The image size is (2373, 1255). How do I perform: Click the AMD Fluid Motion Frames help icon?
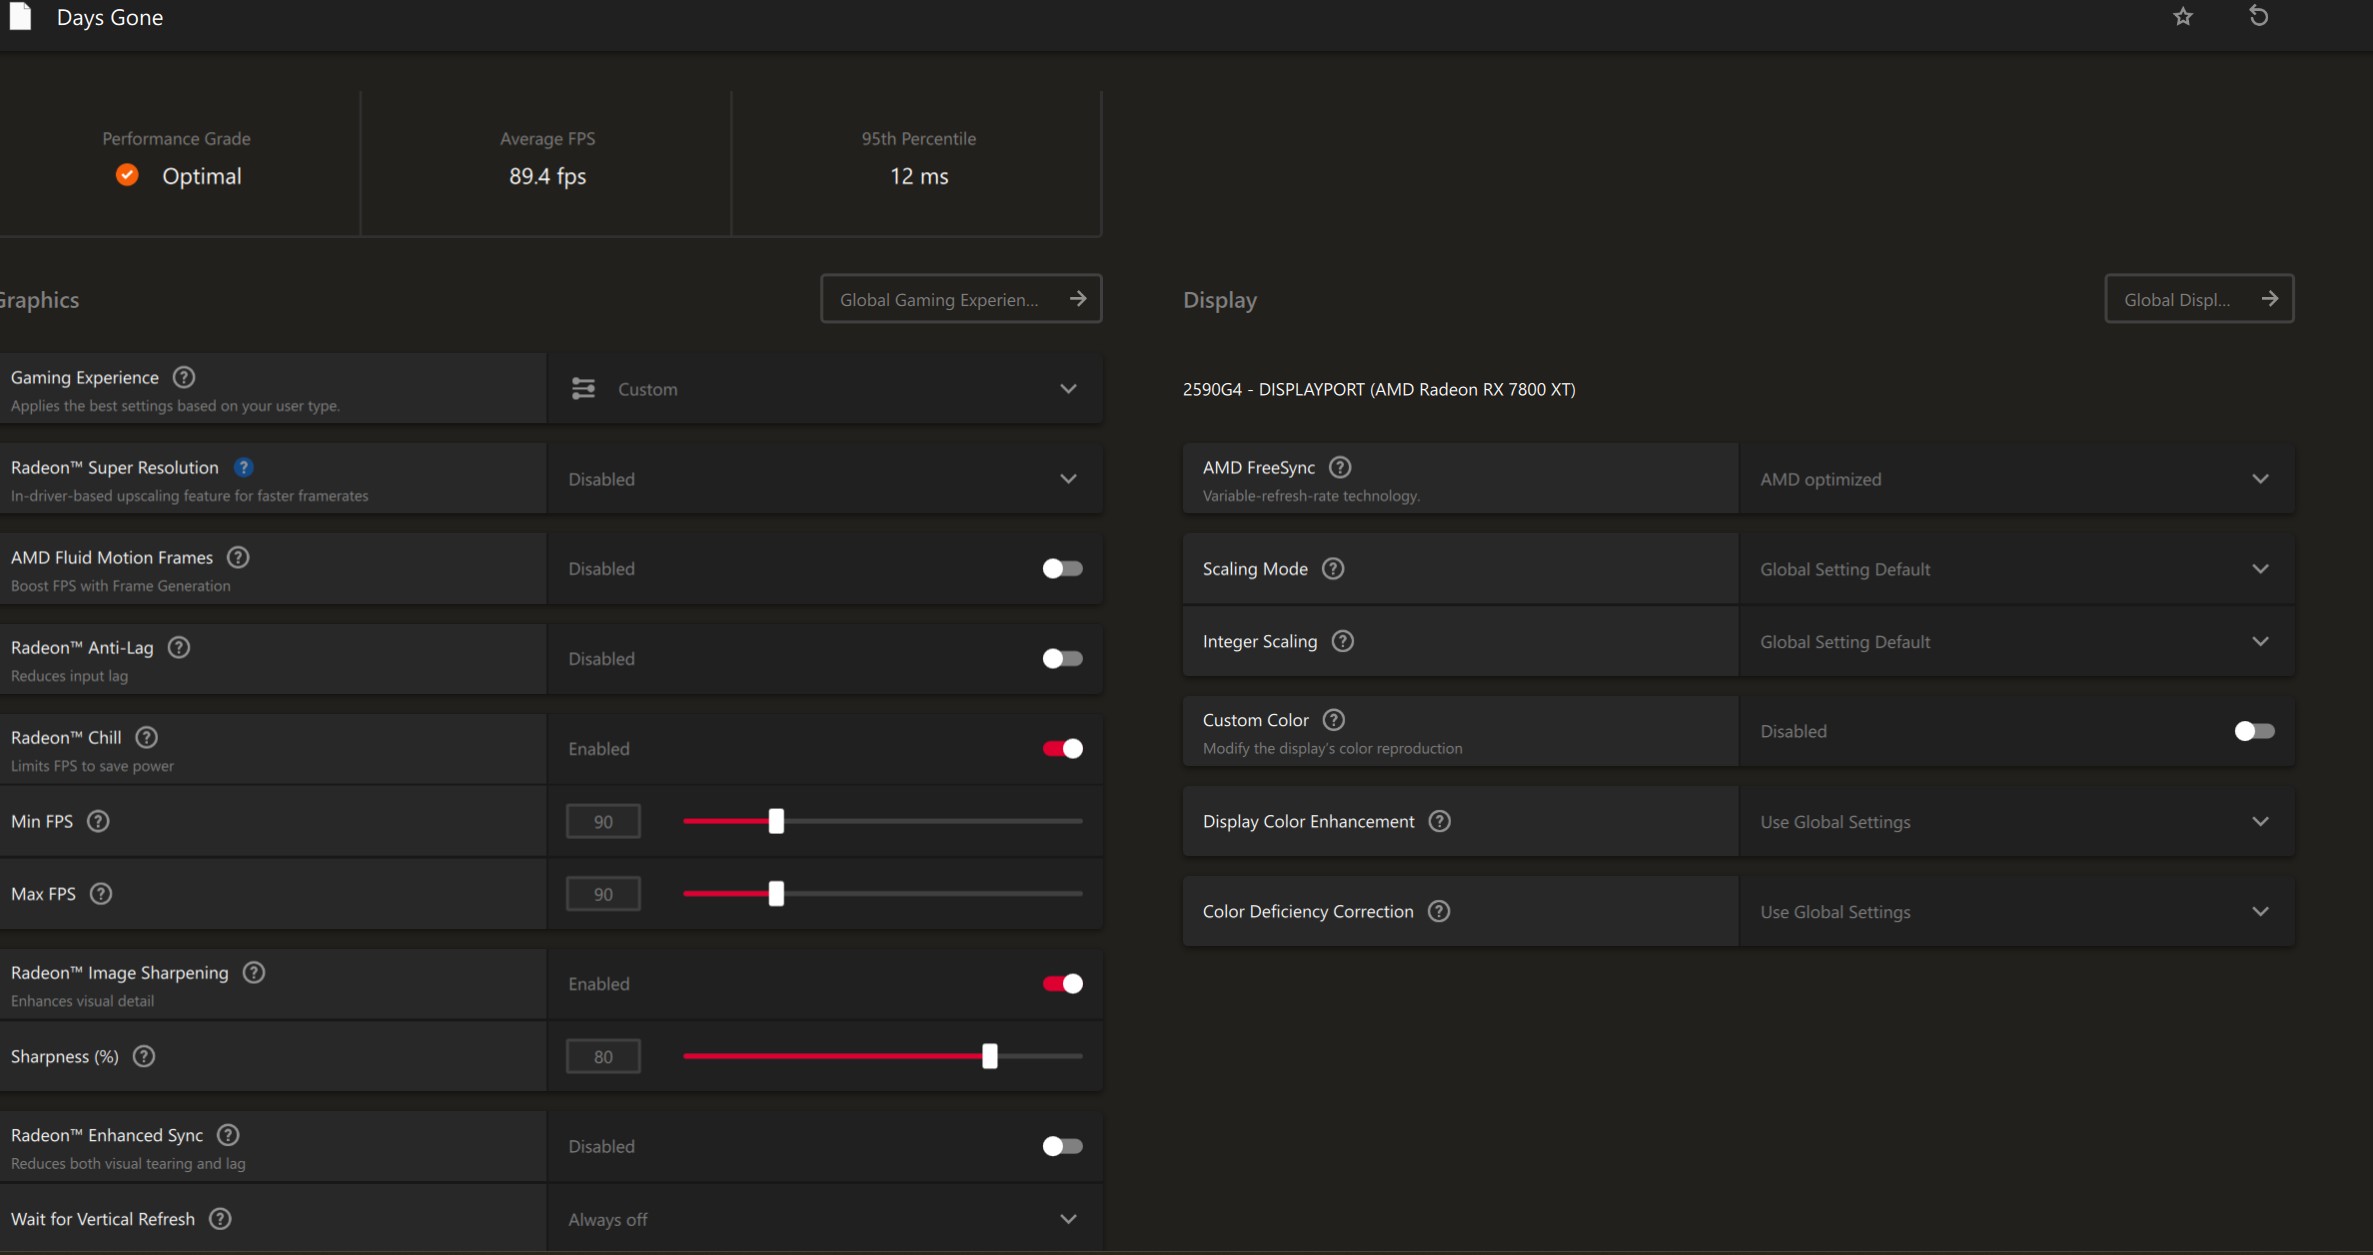pos(238,557)
